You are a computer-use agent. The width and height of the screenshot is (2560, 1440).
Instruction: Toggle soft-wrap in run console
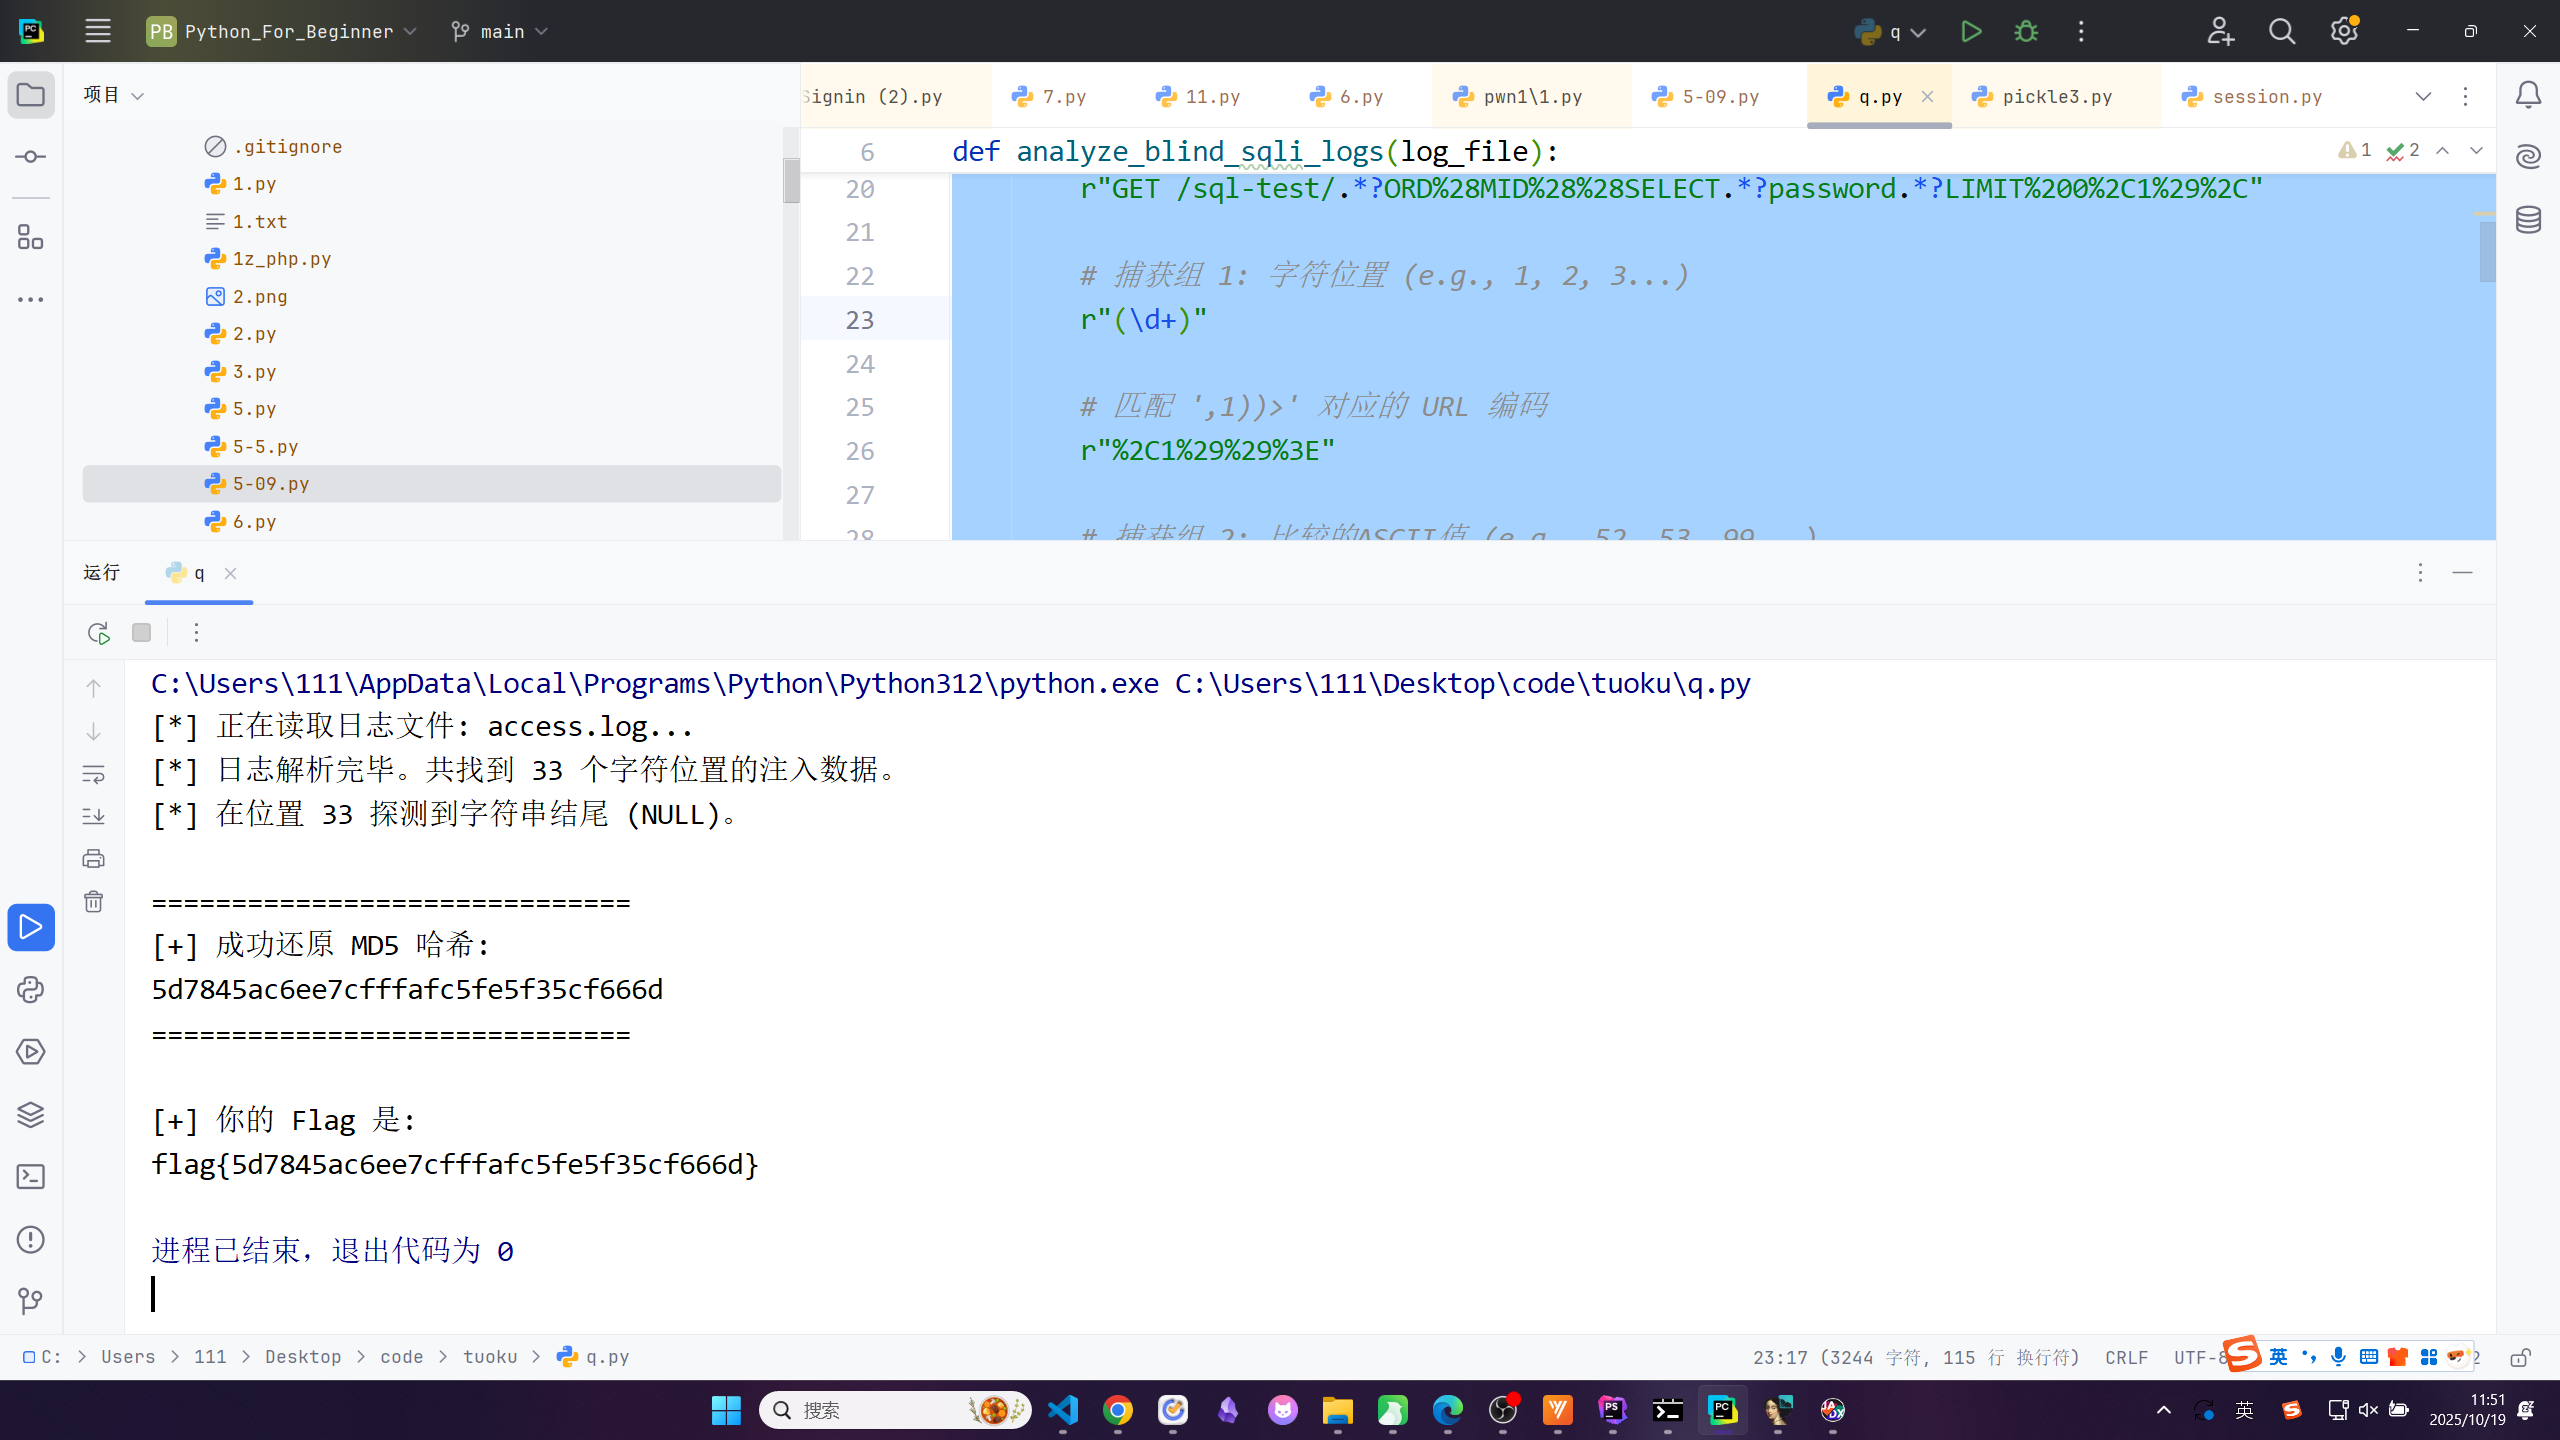pos(93,774)
